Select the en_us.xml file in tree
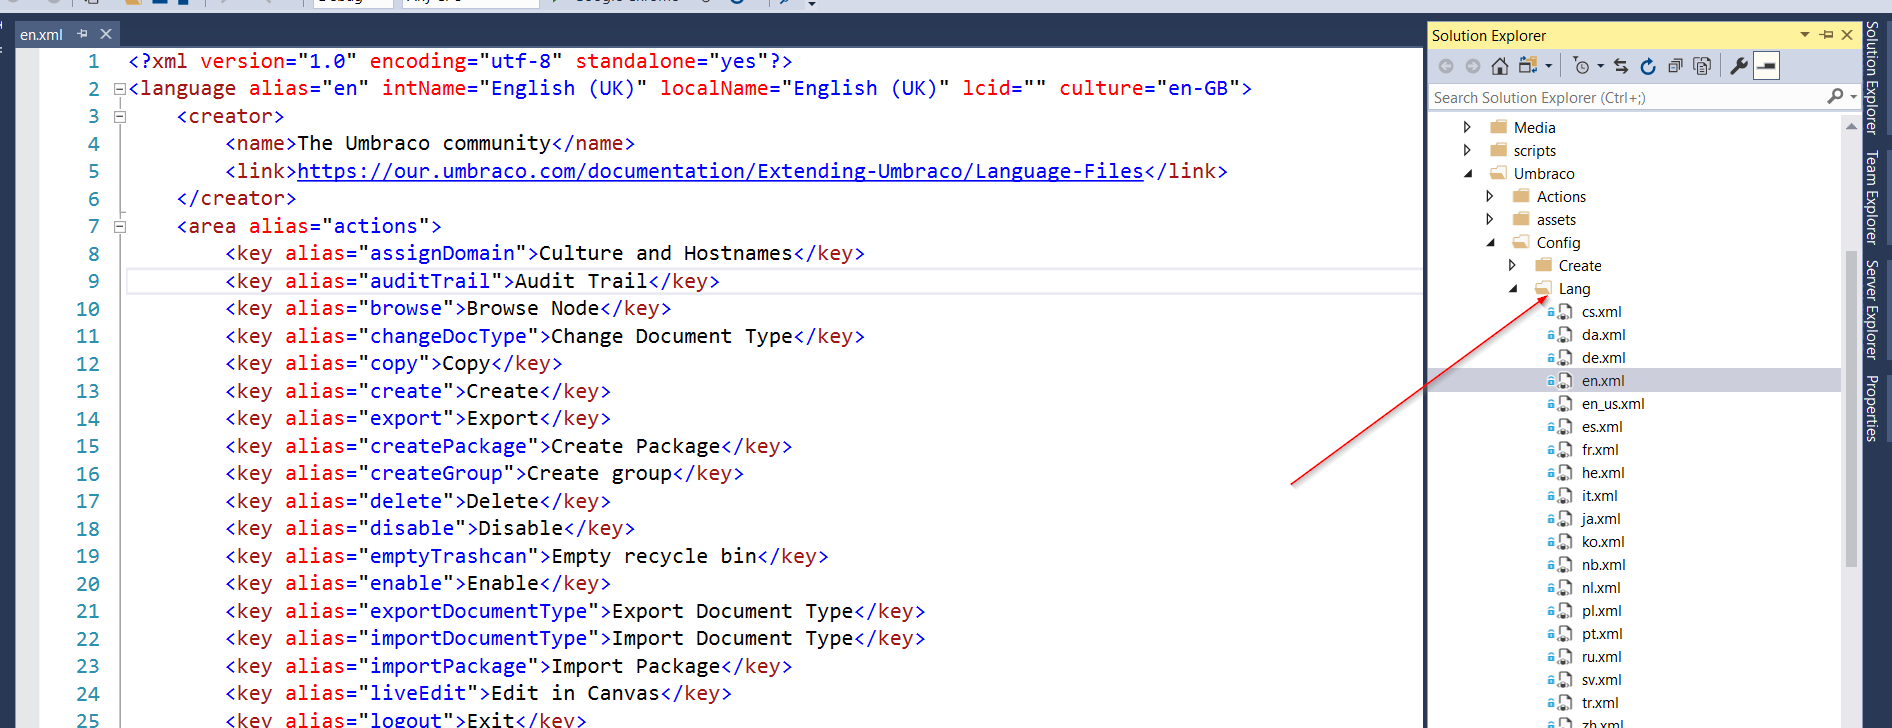Screen dimensions: 1892x728 coord(1612,404)
